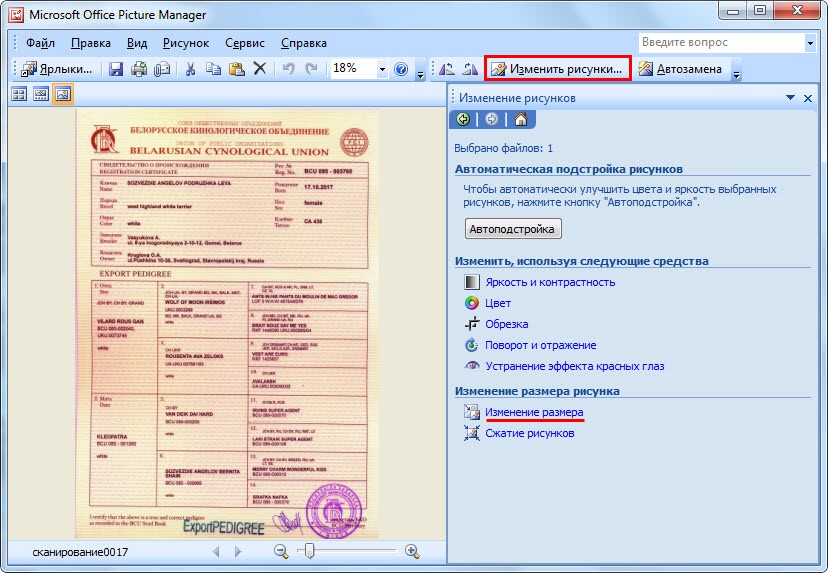Image resolution: width=828 pixels, height=573 pixels.
Task: Click the Save floppy disk icon
Action: [x=116, y=69]
